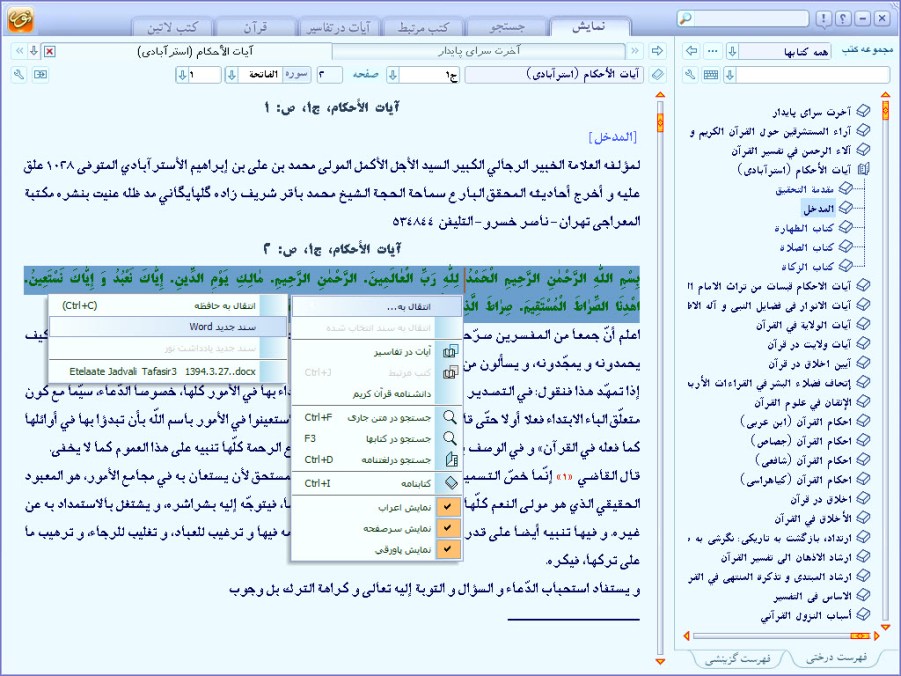Open the book search field dropdown arrow
This screenshot has width=901, height=676.
pos(730,75)
